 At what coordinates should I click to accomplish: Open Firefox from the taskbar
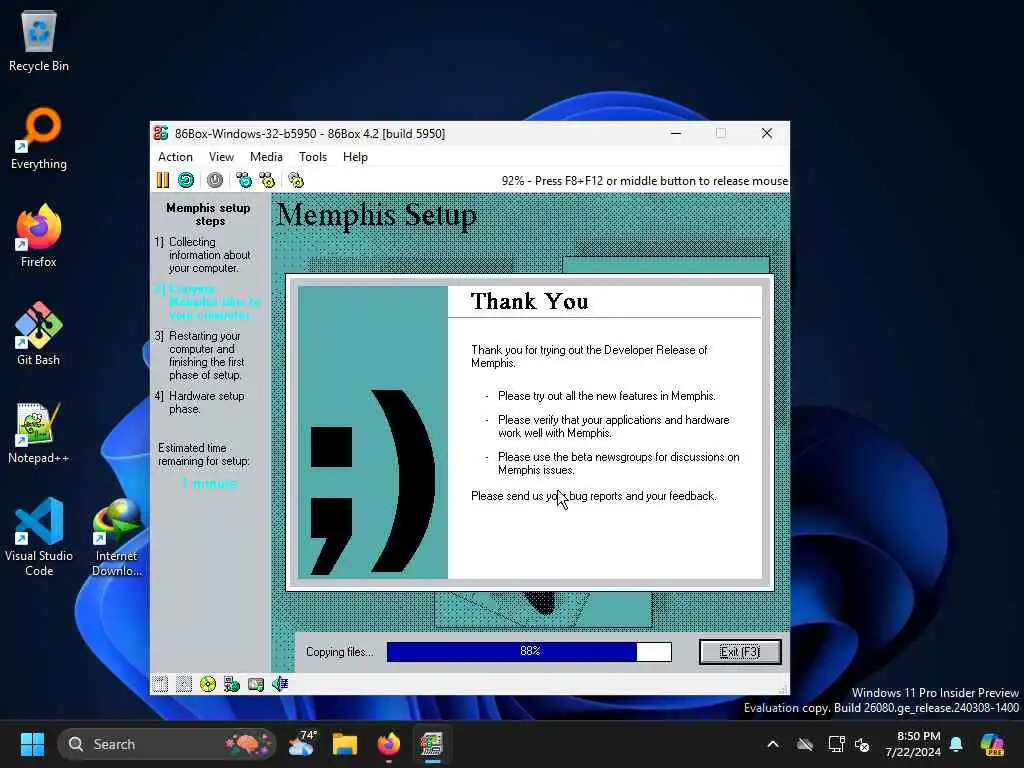tap(389, 744)
